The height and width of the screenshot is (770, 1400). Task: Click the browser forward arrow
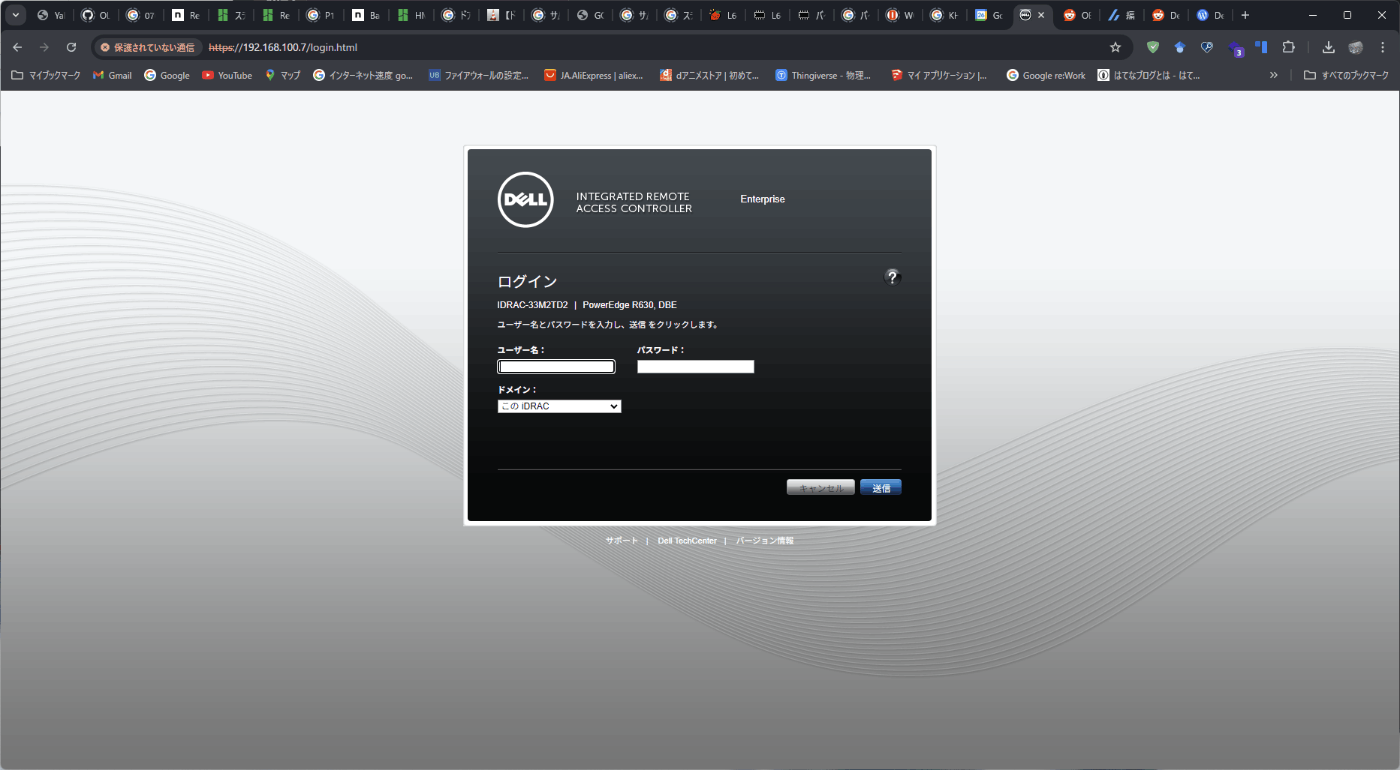tap(44, 47)
